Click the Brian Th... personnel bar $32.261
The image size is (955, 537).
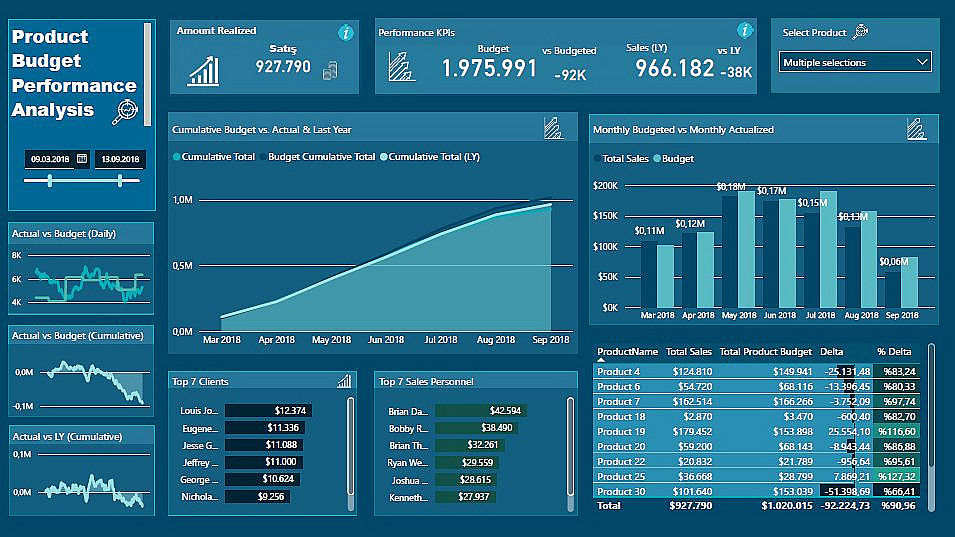pyautogui.click(x=470, y=445)
